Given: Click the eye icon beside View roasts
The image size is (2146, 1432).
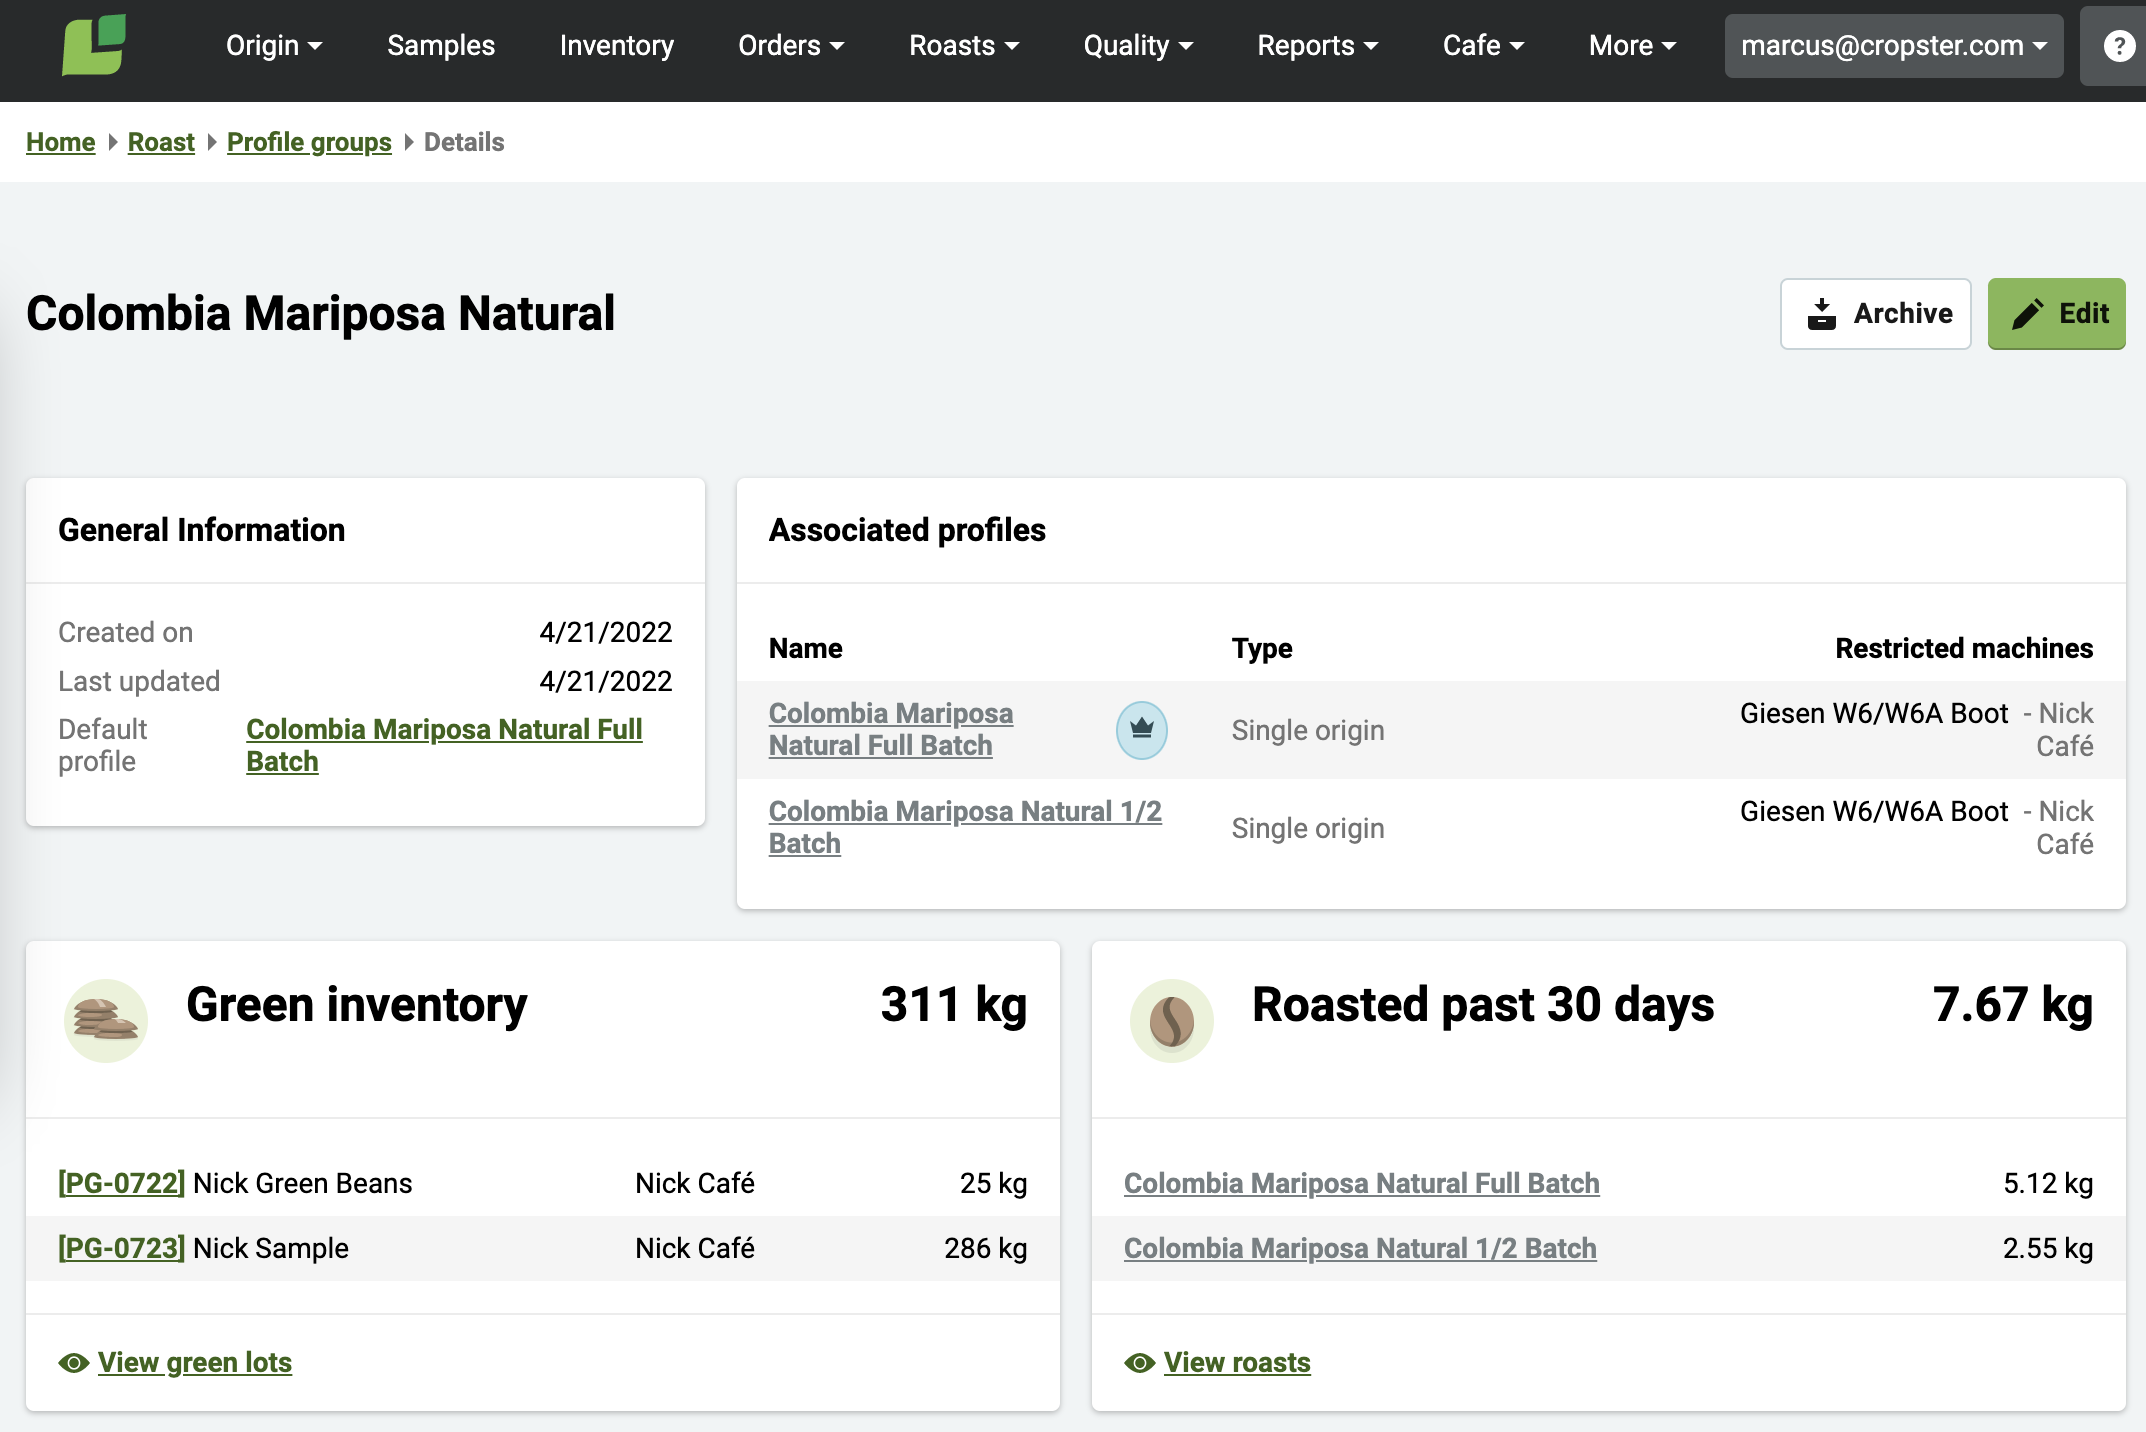Looking at the screenshot, I should [1140, 1363].
